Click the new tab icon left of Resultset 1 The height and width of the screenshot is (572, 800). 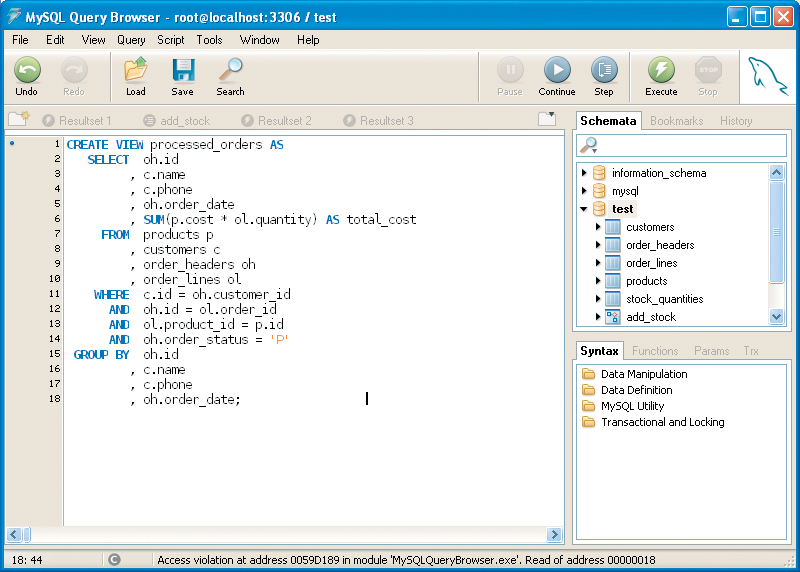(x=19, y=119)
